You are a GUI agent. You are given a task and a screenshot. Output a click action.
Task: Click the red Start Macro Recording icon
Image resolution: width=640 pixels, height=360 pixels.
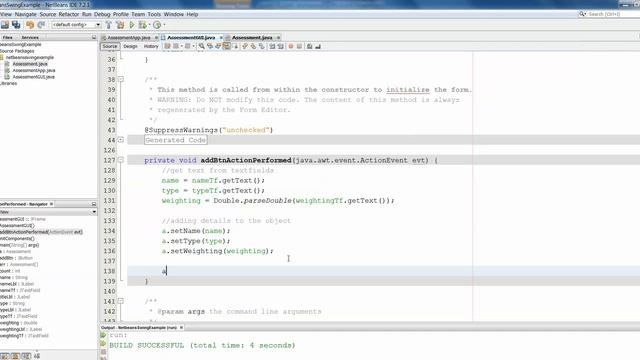tap(291, 46)
